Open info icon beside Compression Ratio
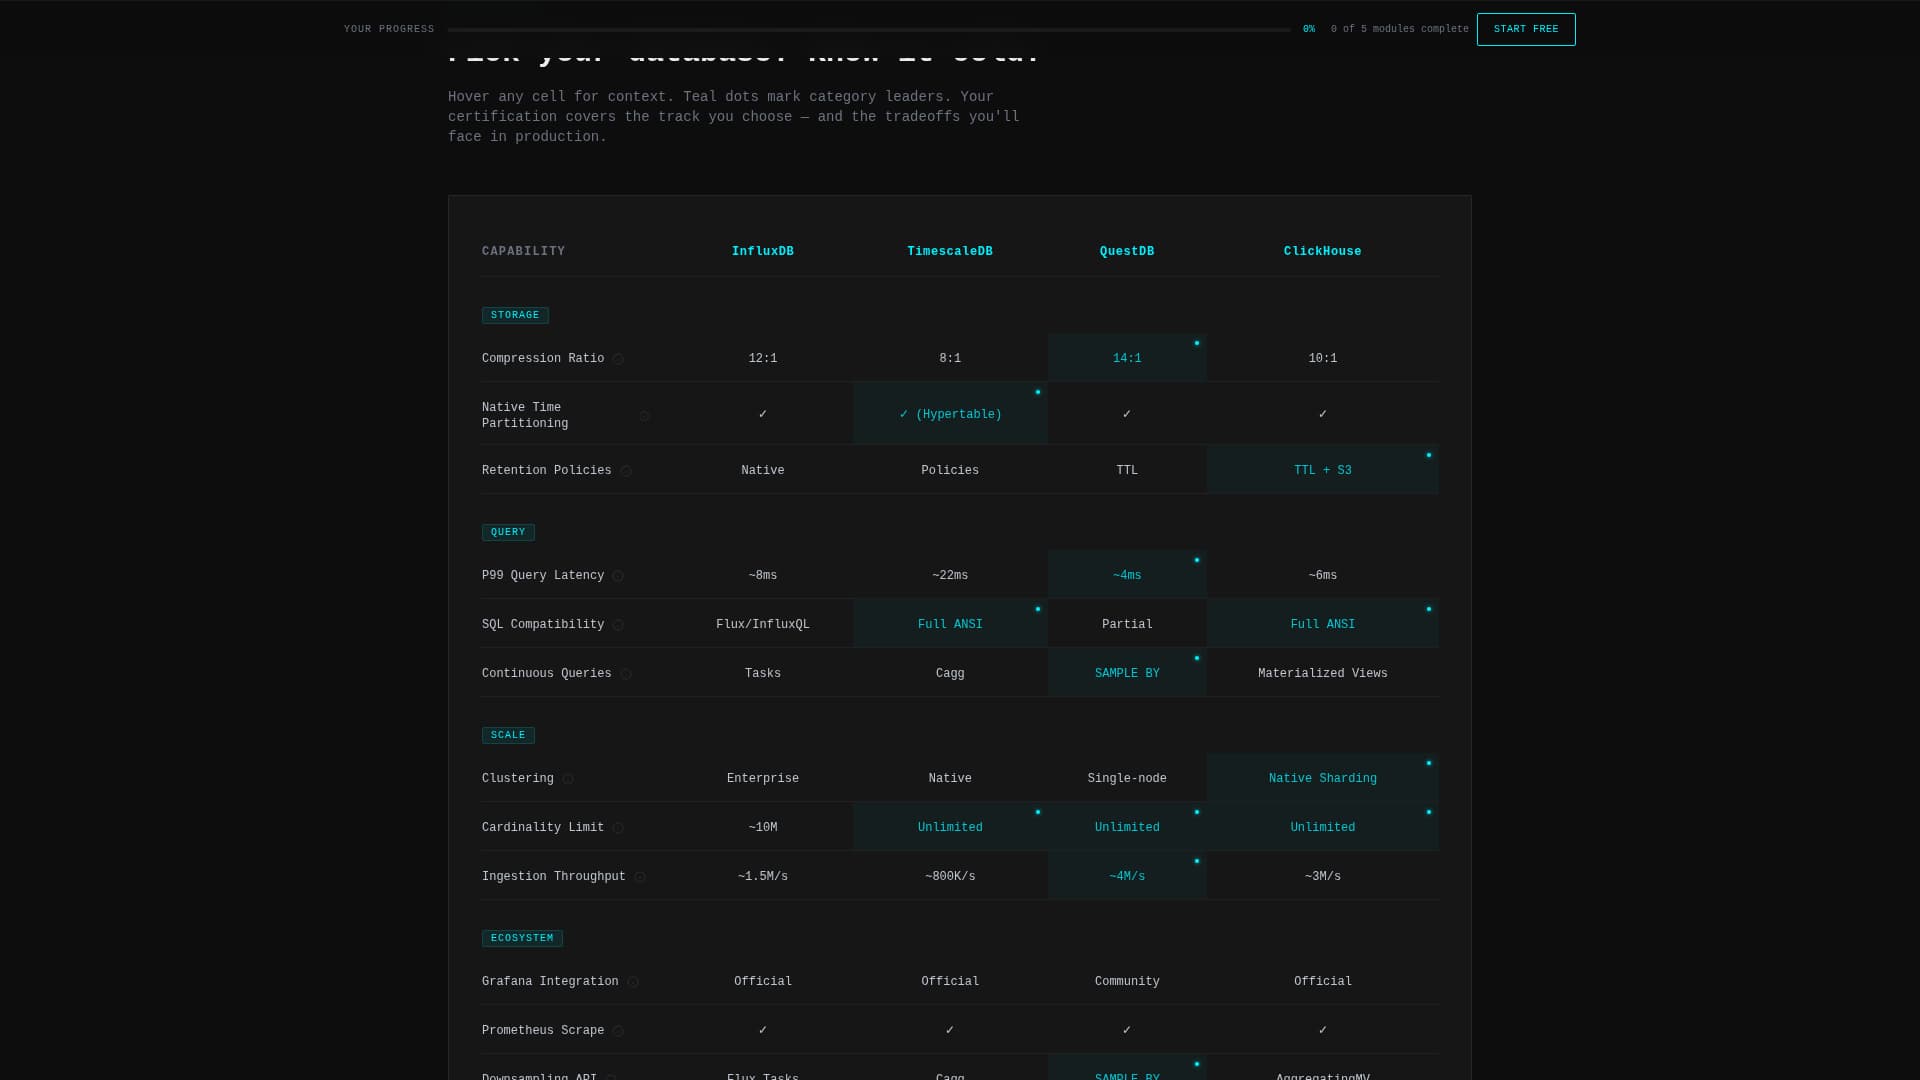Viewport: 1920px width, 1080px height. [x=618, y=359]
